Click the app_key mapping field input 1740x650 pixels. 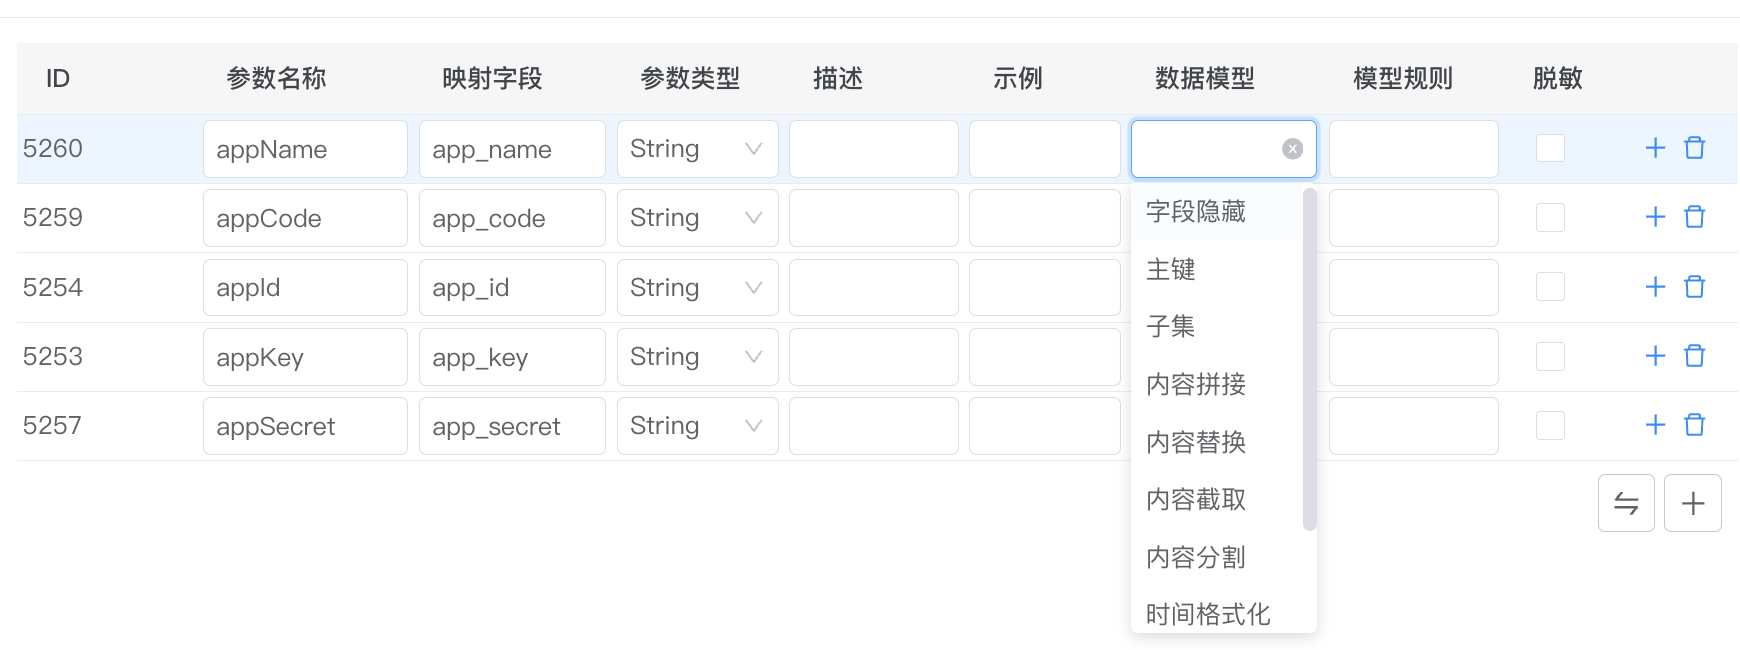click(x=511, y=357)
